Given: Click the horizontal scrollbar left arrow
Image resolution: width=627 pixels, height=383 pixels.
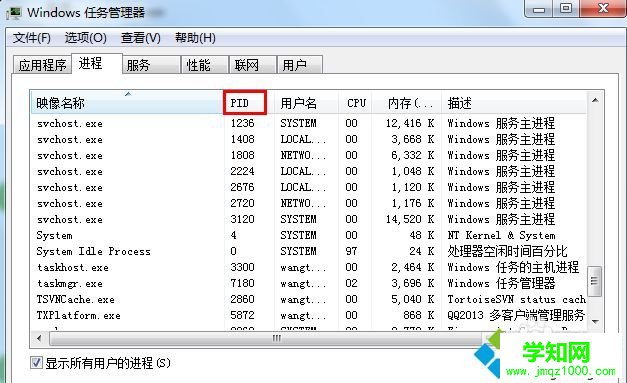Looking at the screenshot, I should [x=39, y=339].
